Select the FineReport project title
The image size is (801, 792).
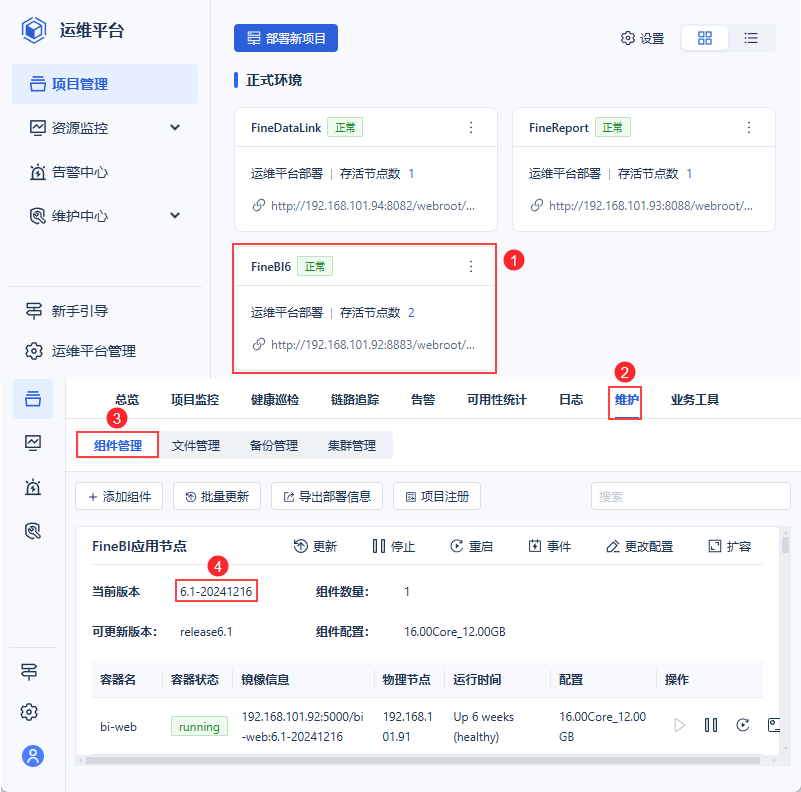(x=558, y=128)
